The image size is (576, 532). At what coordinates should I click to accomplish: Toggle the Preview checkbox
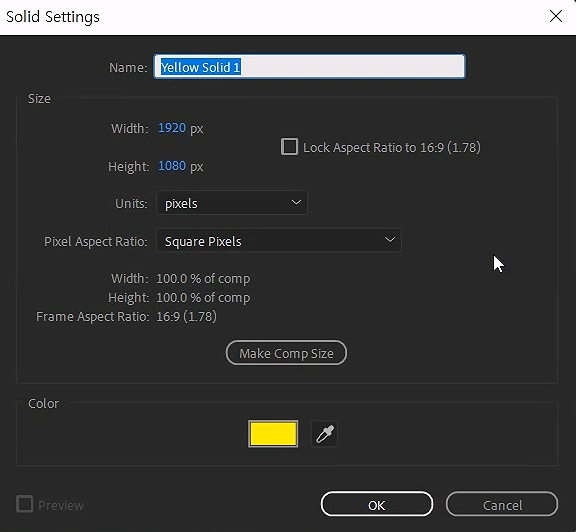25,504
